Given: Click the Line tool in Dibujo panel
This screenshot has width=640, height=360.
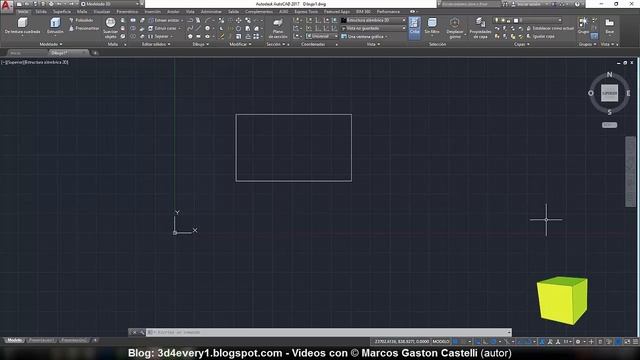Looking at the screenshot, I should [x=198, y=28].
